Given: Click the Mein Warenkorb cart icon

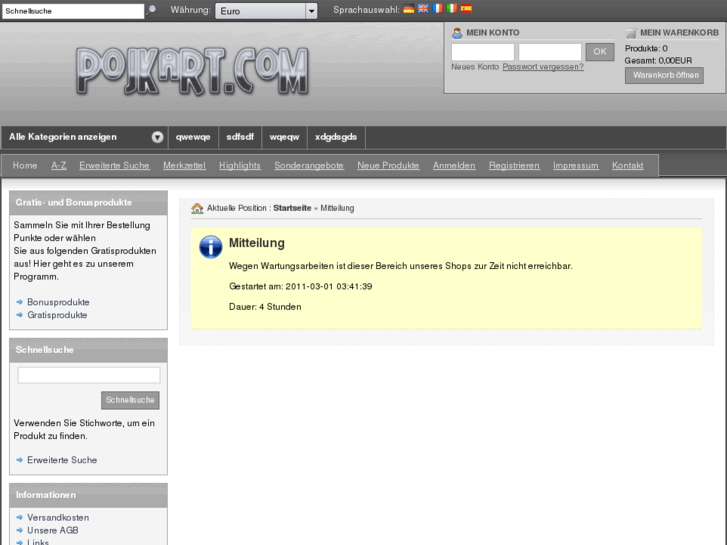Looking at the screenshot, I should point(631,33).
